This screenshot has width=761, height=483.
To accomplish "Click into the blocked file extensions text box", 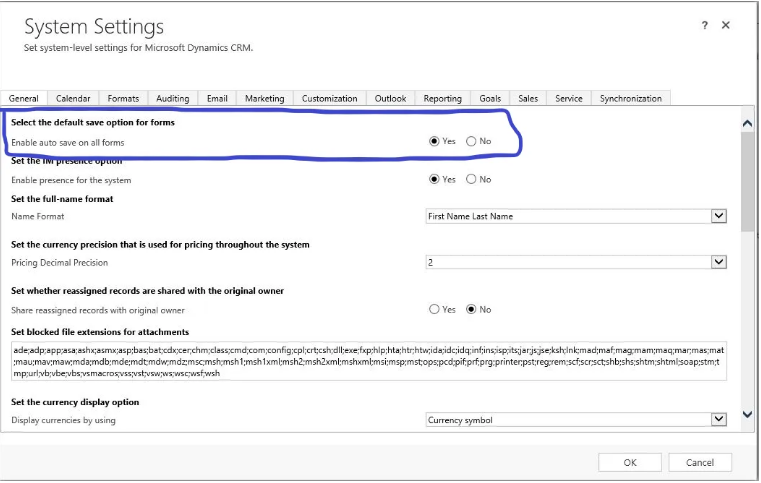I will 368,361.
